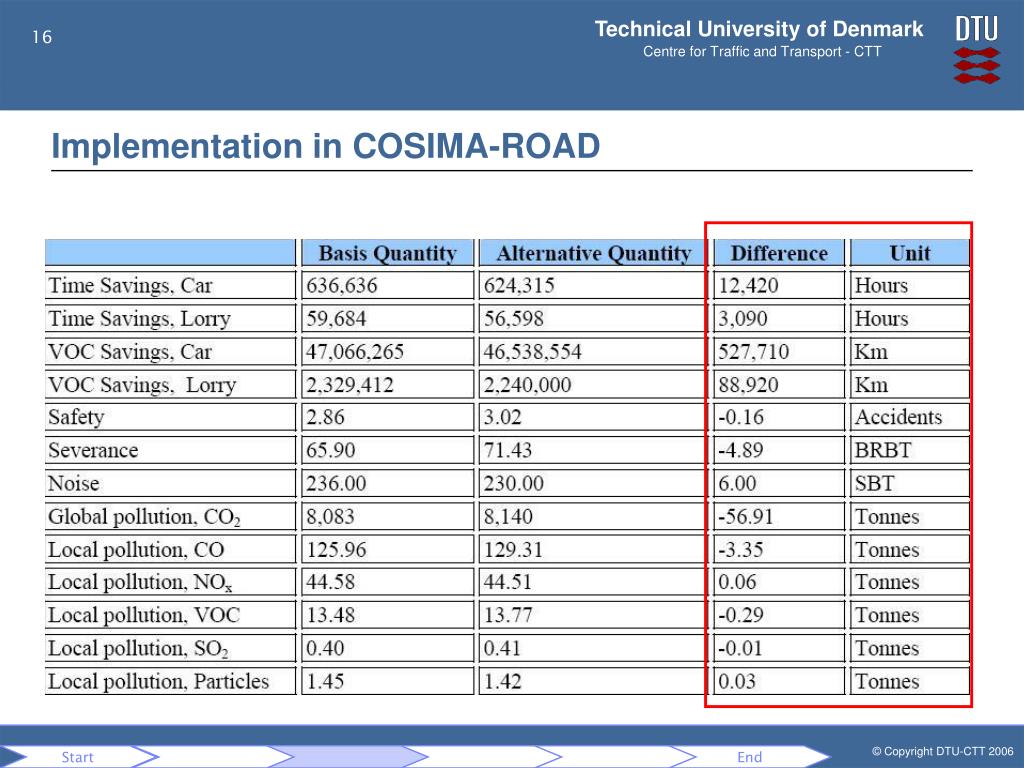This screenshot has width=1024, height=768.
Task: Click the Centre for Traffic and Transport subtitle
Action: pyautogui.click(x=761, y=52)
